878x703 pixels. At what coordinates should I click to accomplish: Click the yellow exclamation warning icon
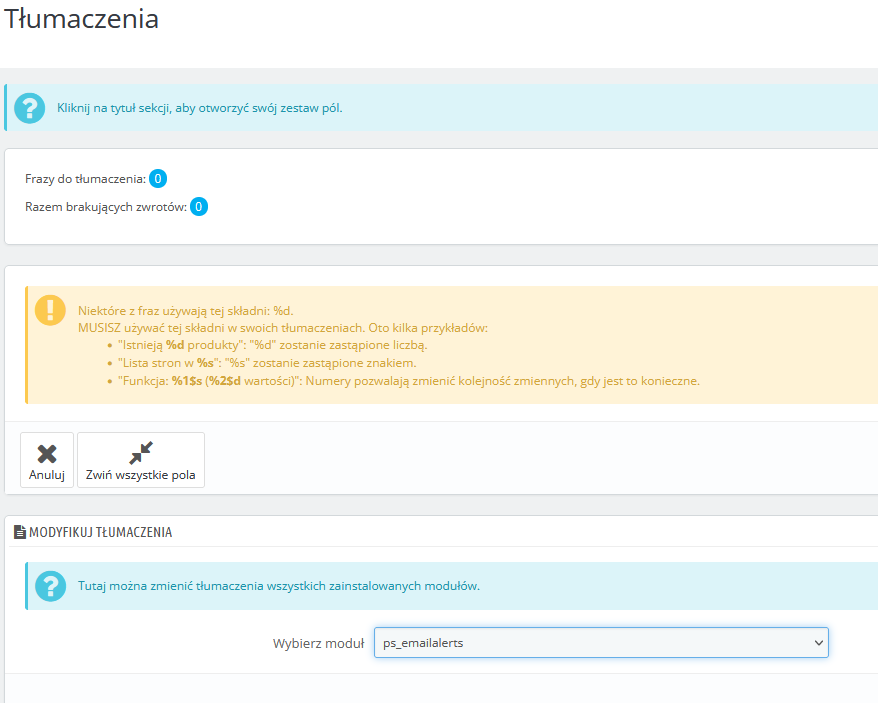pyautogui.click(x=50, y=310)
